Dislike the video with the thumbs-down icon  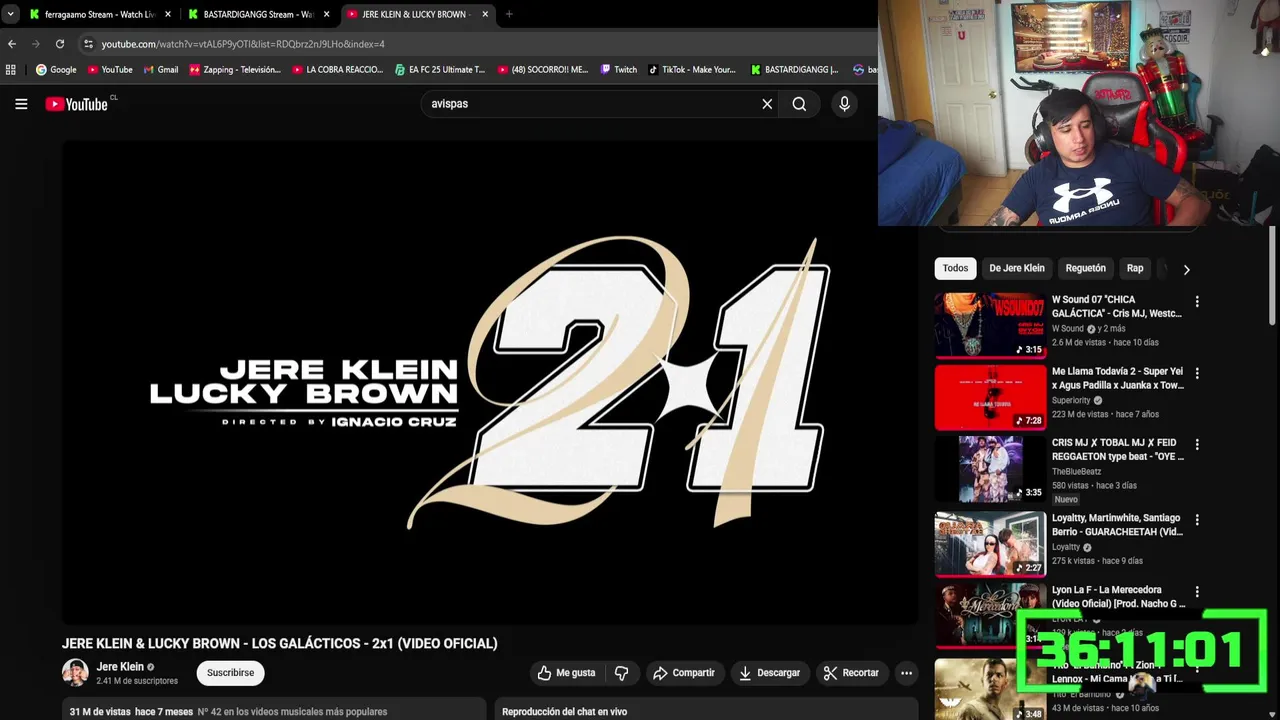[621, 673]
